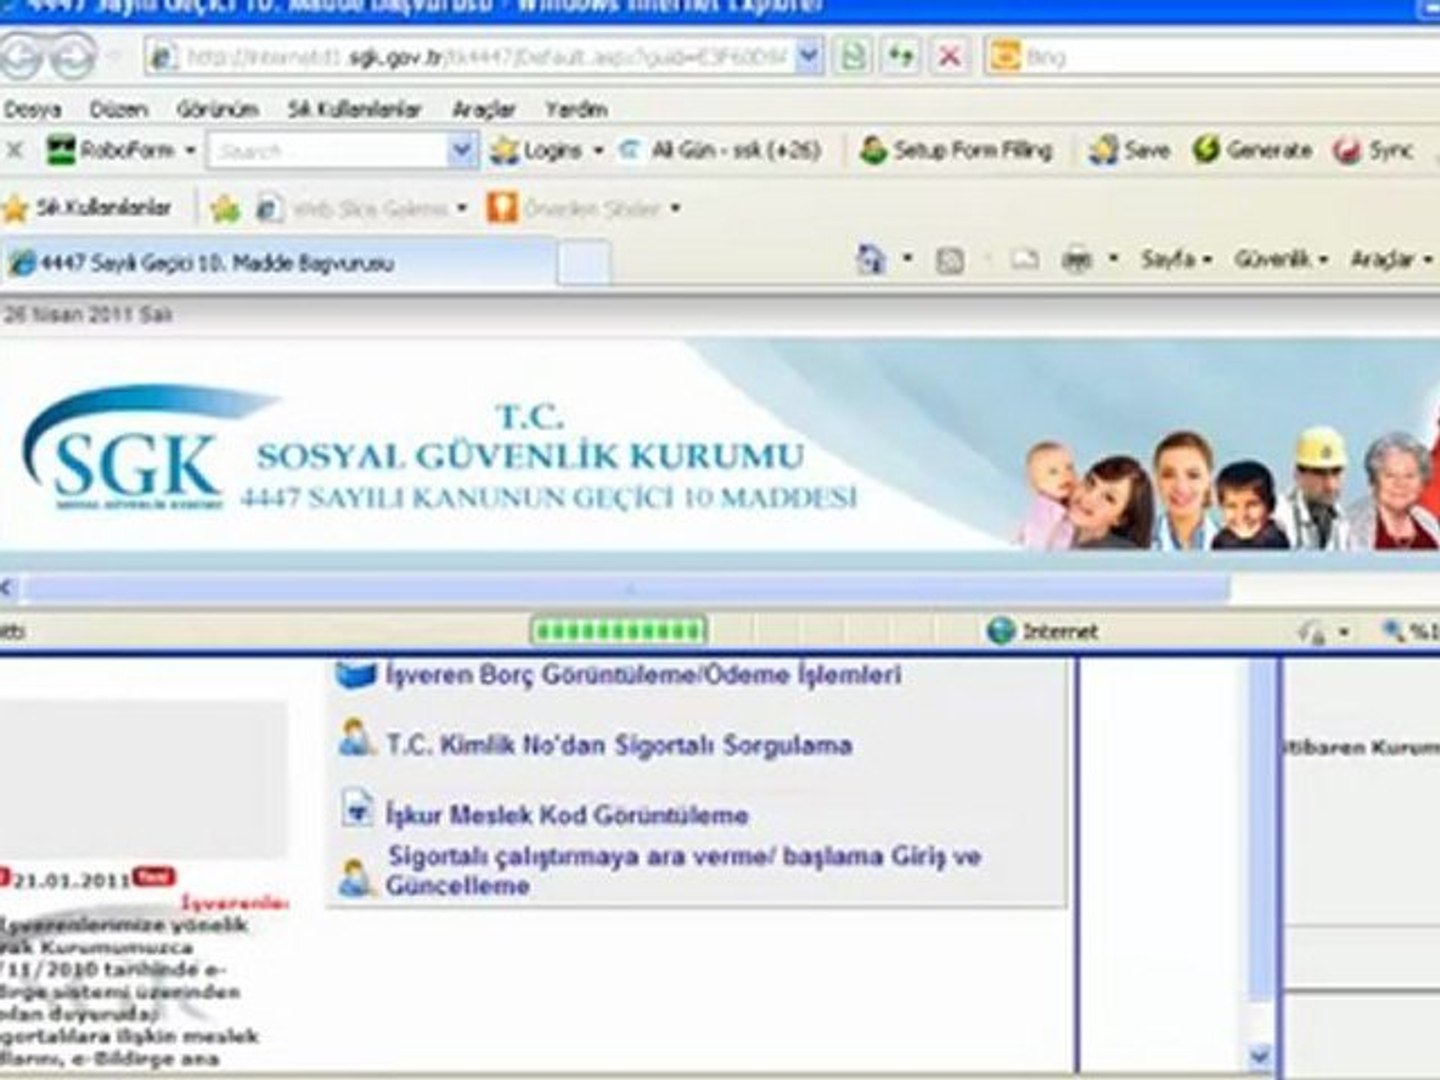Click the RoboForm toolbar icon
This screenshot has width=1440, height=1080.
pyautogui.click(x=61, y=150)
